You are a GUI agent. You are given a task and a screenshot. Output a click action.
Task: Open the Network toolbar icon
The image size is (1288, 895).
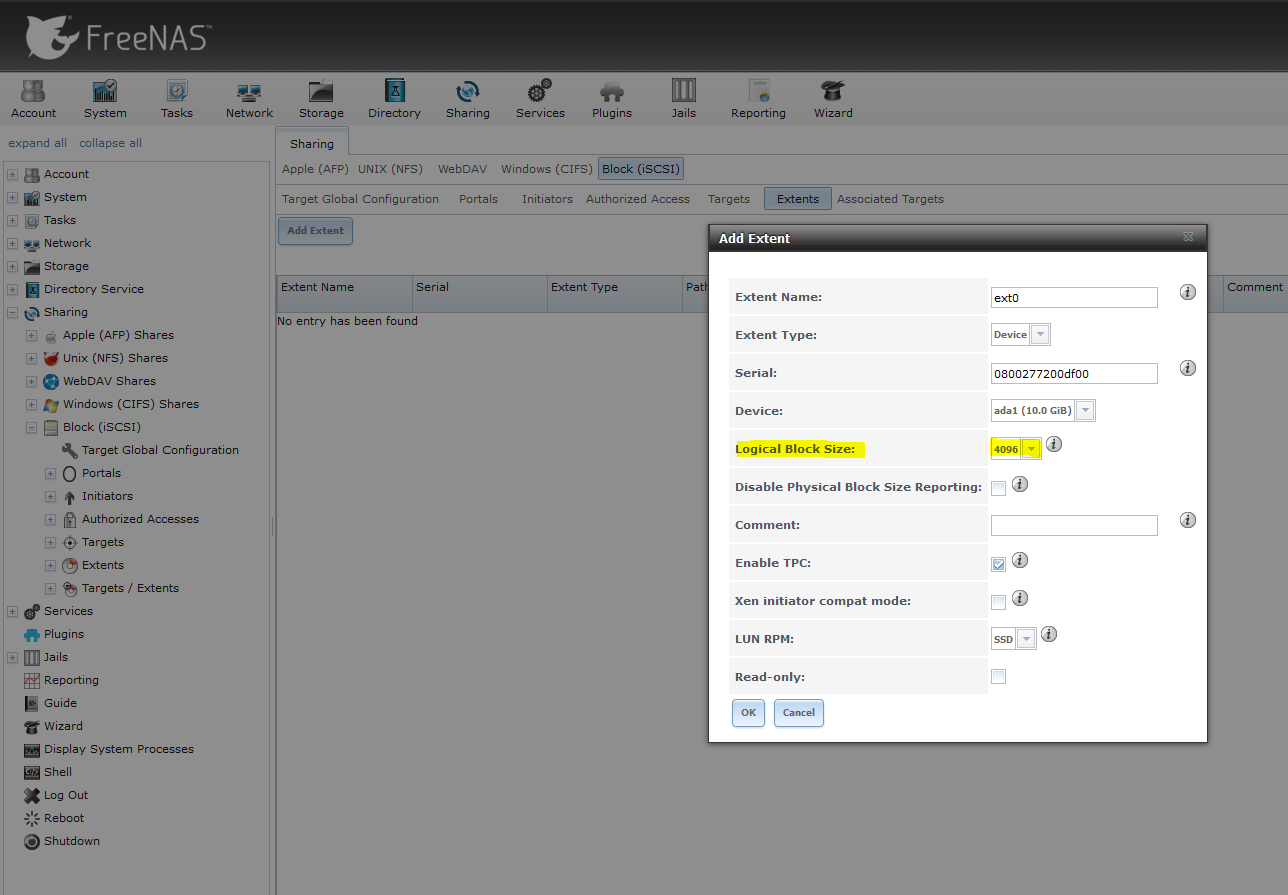point(249,100)
